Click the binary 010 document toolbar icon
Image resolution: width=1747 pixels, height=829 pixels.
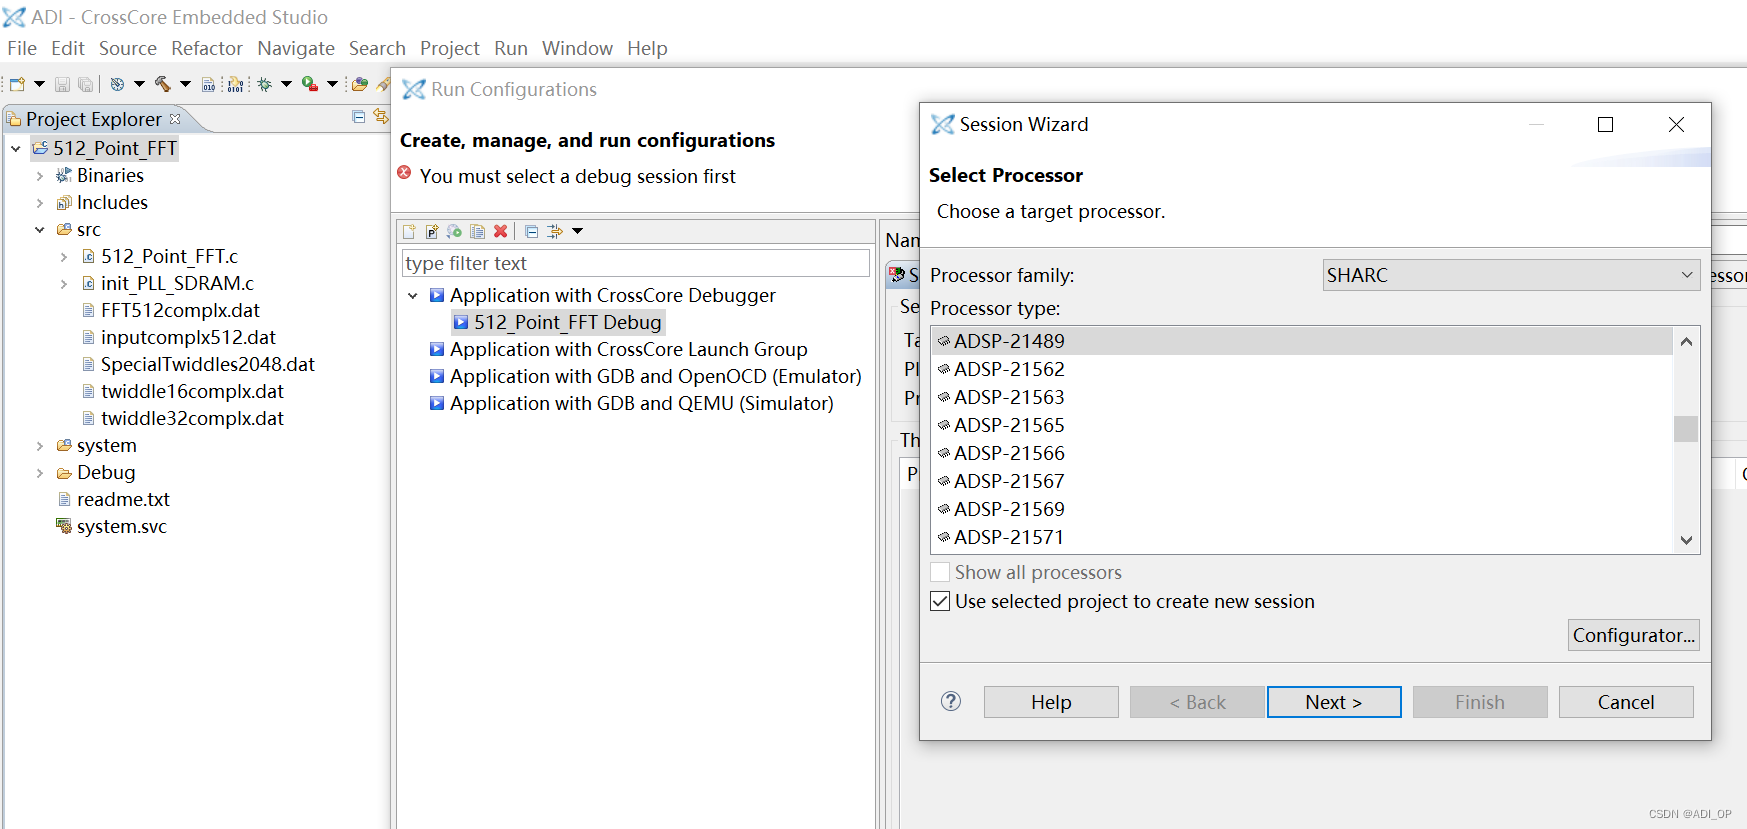[x=208, y=85]
